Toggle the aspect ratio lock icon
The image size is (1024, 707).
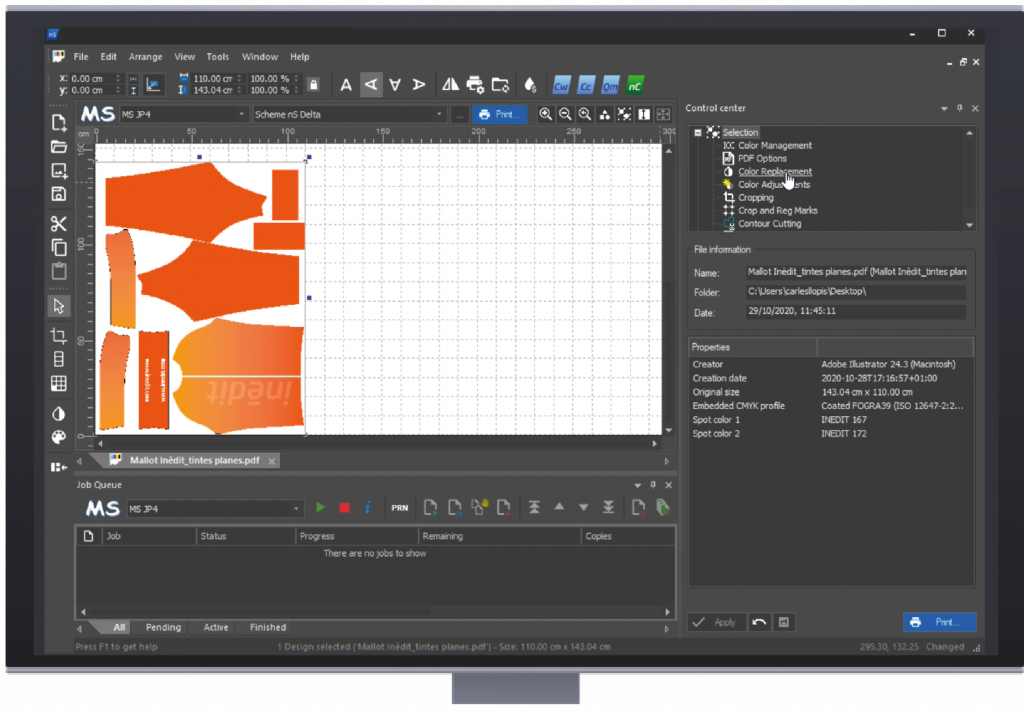click(x=313, y=85)
